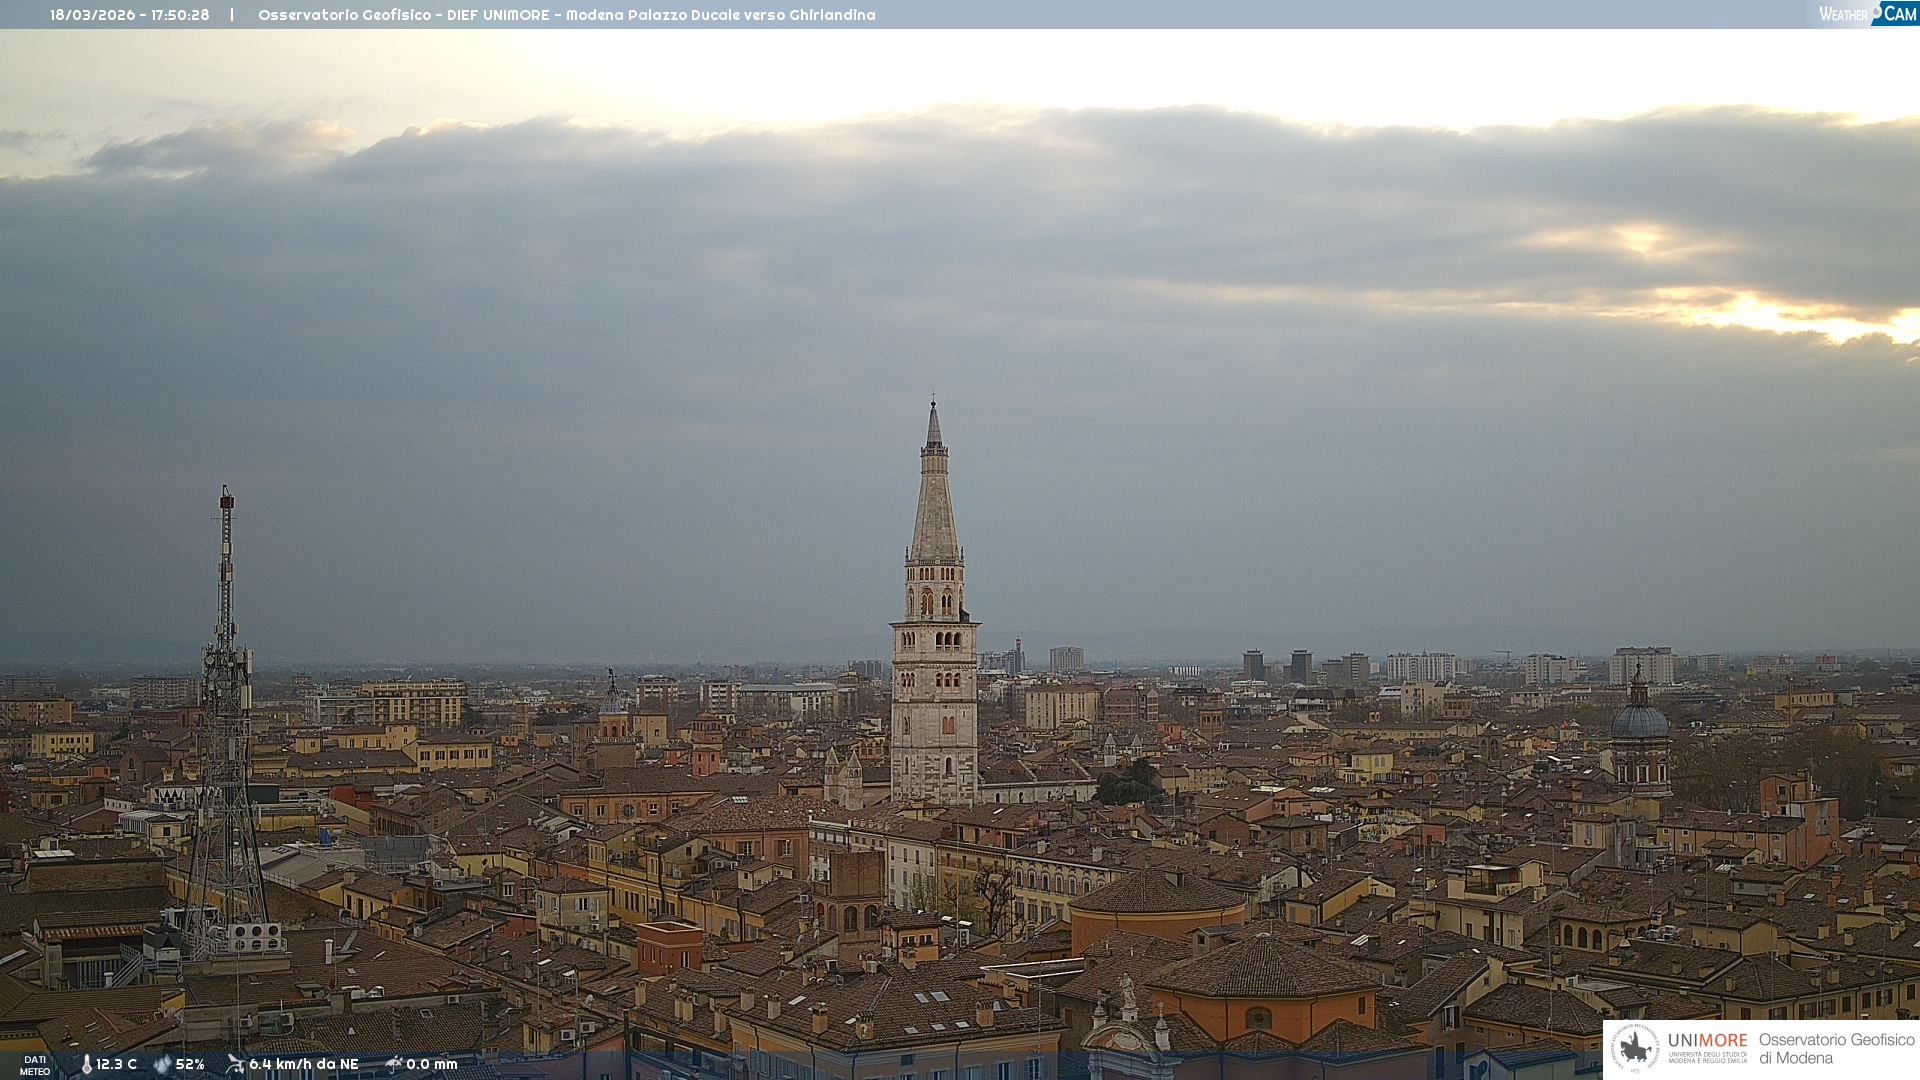1920x1080 pixels.
Task: Click the DATI METEO label
Action: [x=35, y=1065]
